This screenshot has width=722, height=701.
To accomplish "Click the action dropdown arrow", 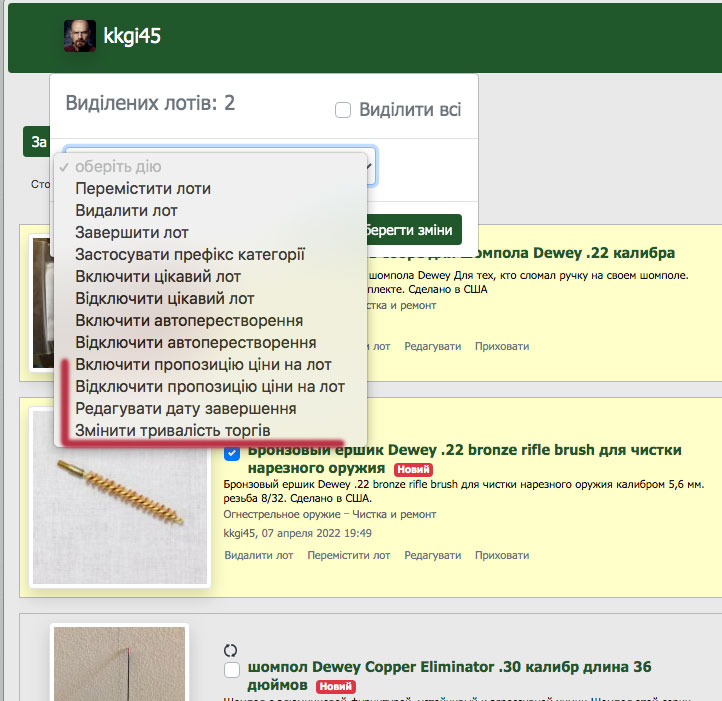I will pyautogui.click(x=369, y=166).
